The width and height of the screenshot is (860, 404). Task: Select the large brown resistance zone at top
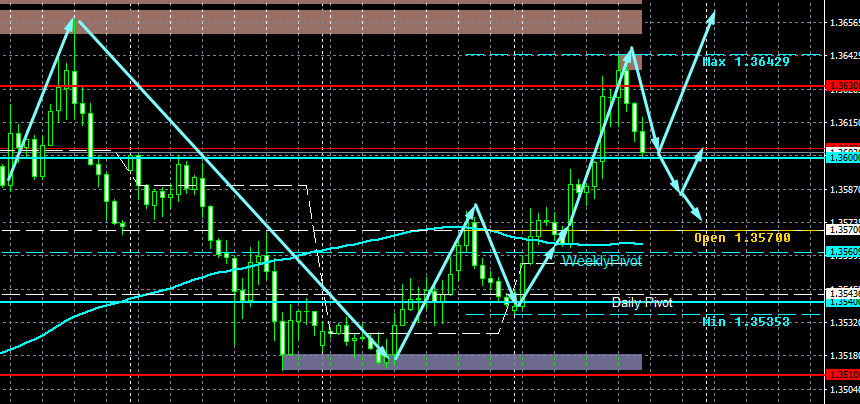[321, 22]
